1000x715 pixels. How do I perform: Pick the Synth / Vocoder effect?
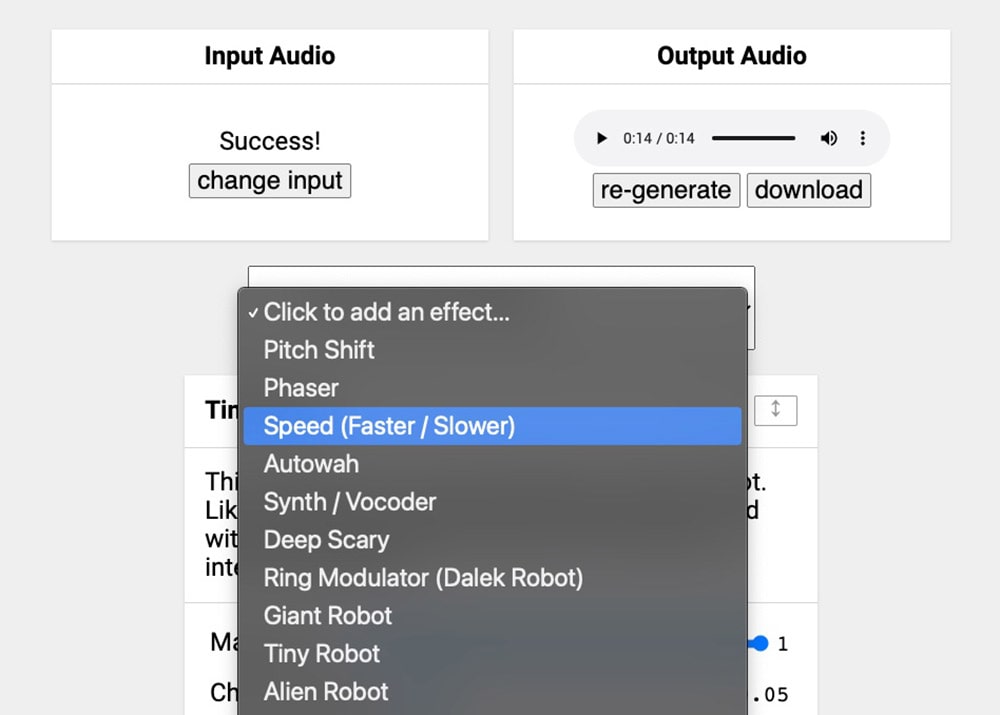pos(349,502)
